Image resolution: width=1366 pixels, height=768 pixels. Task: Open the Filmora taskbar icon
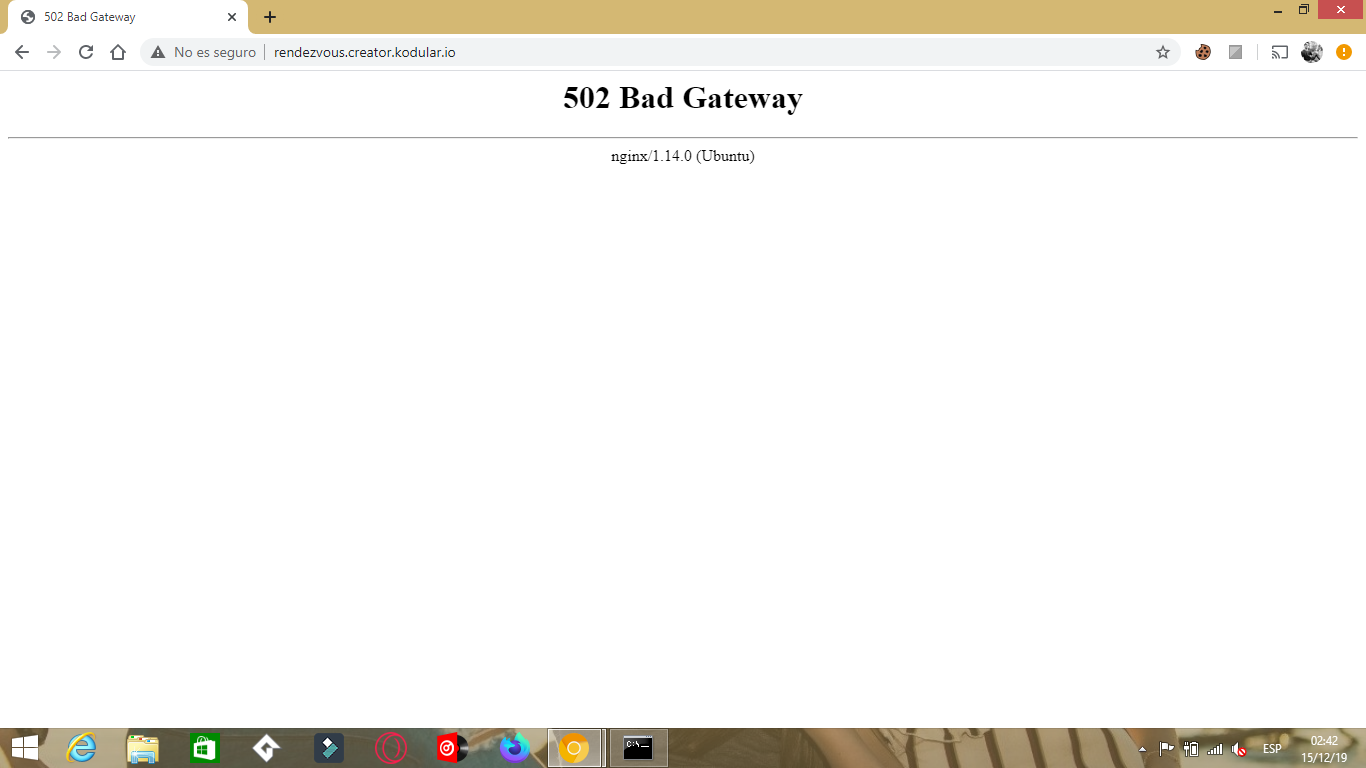pyautogui.click(x=329, y=748)
